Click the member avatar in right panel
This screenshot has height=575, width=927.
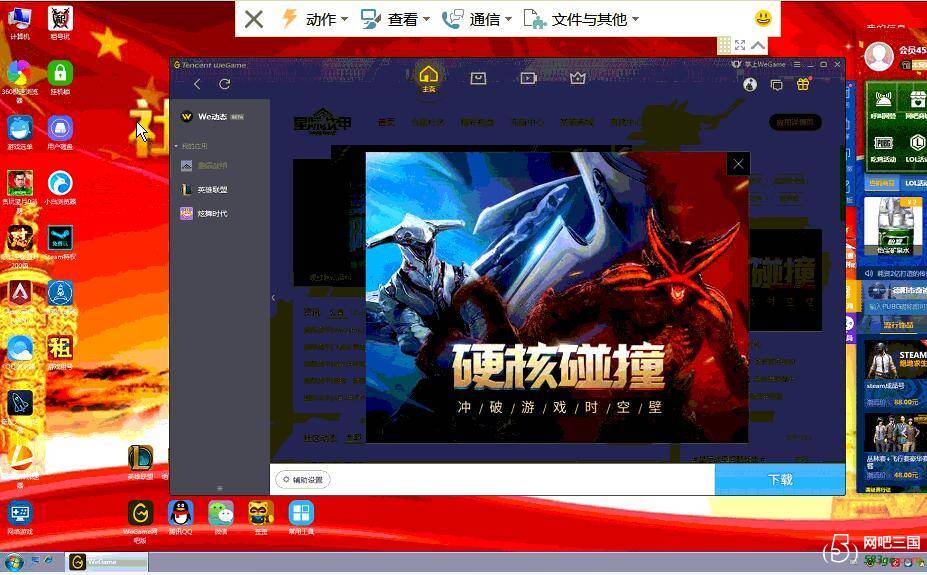tap(879, 56)
